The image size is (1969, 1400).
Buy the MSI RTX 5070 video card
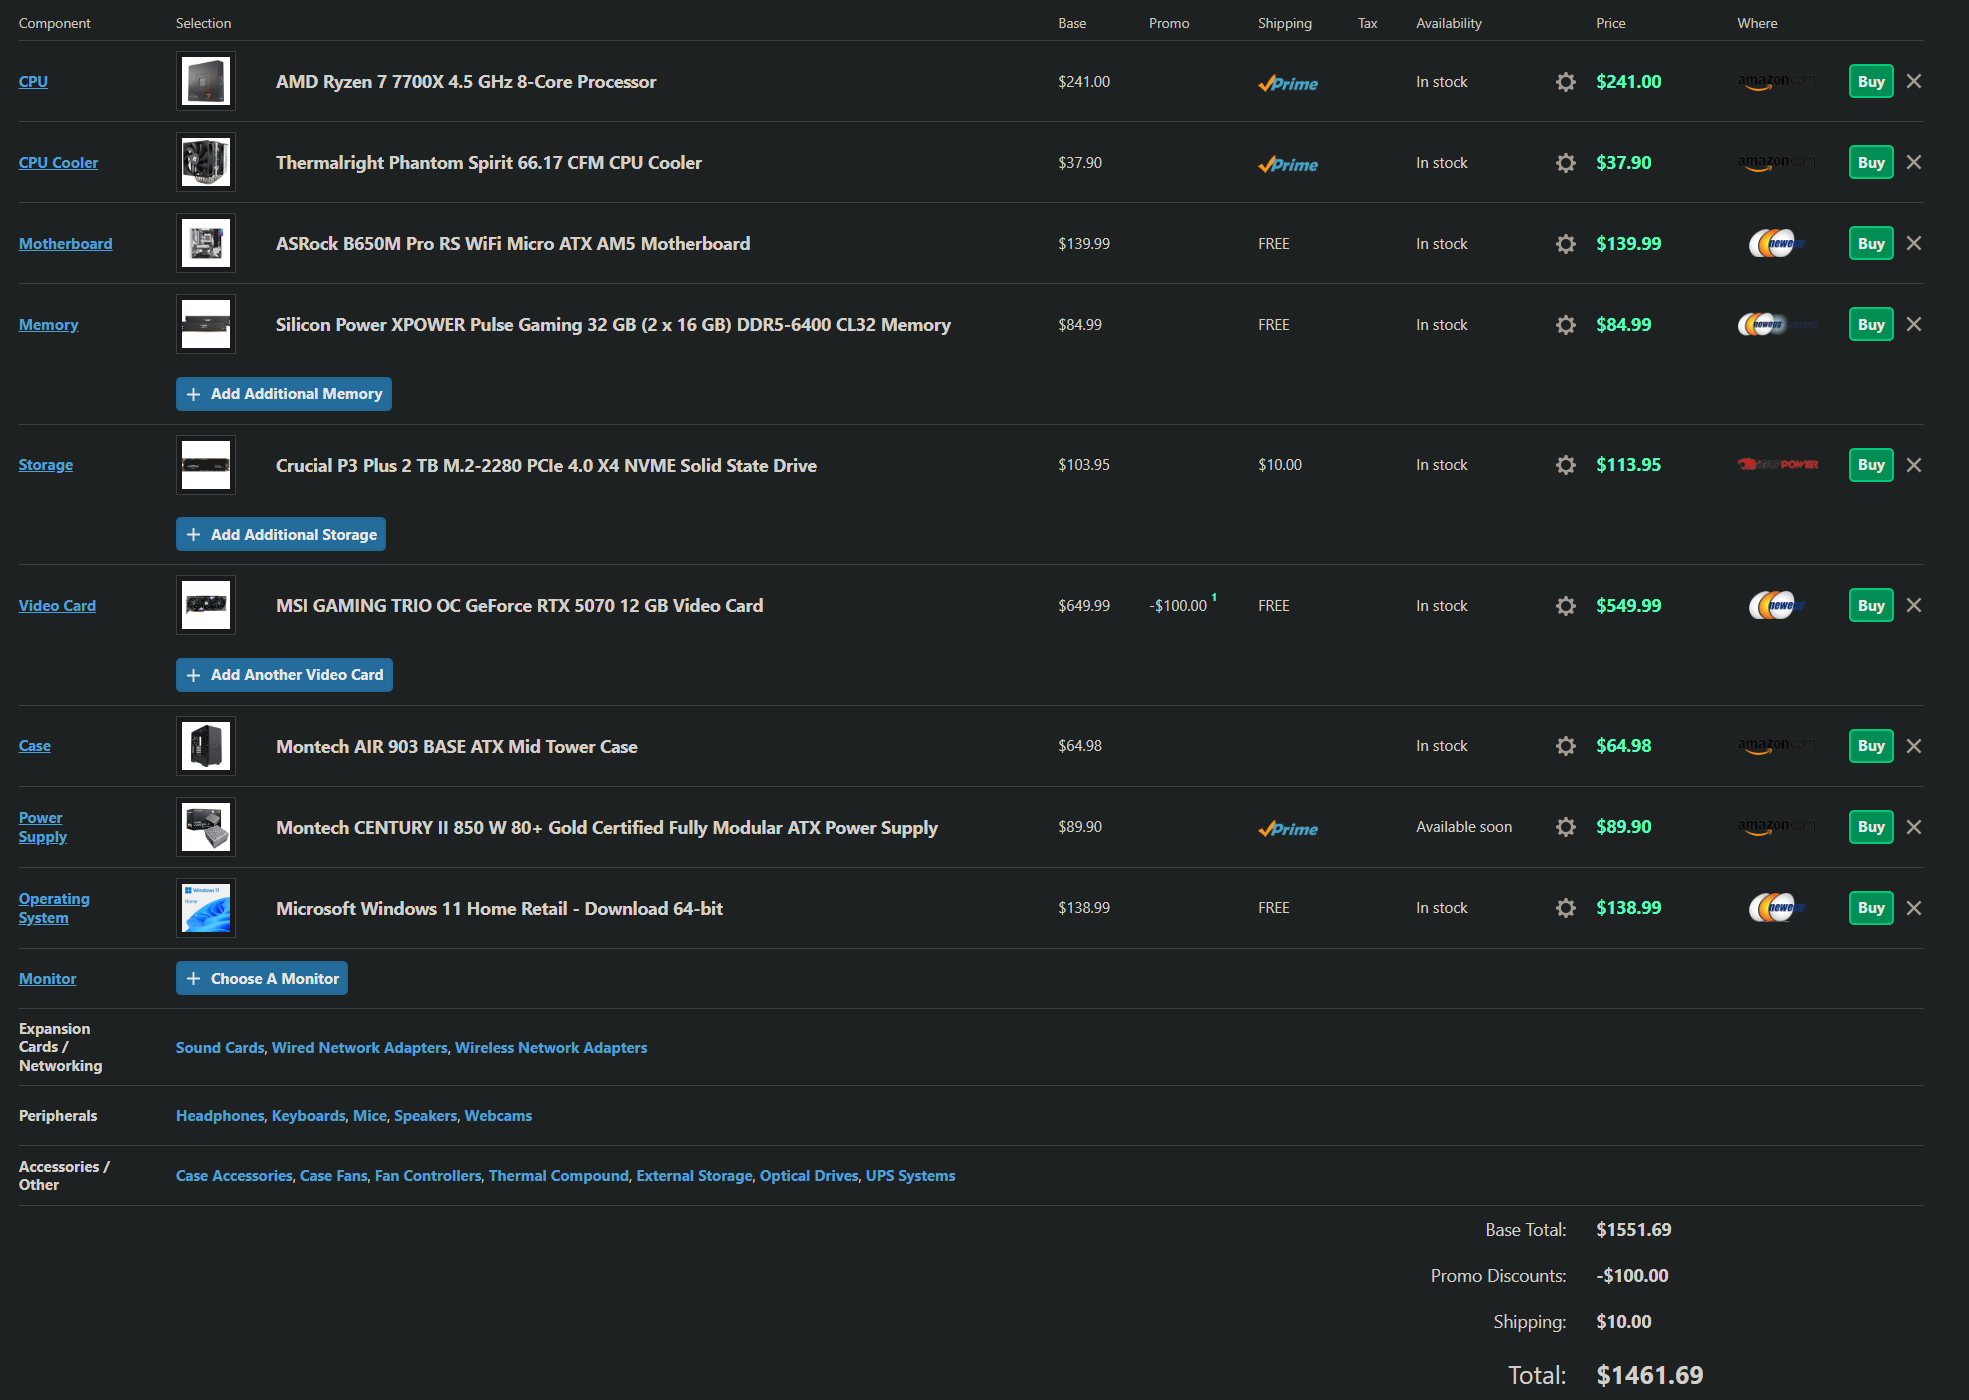click(x=1871, y=606)
